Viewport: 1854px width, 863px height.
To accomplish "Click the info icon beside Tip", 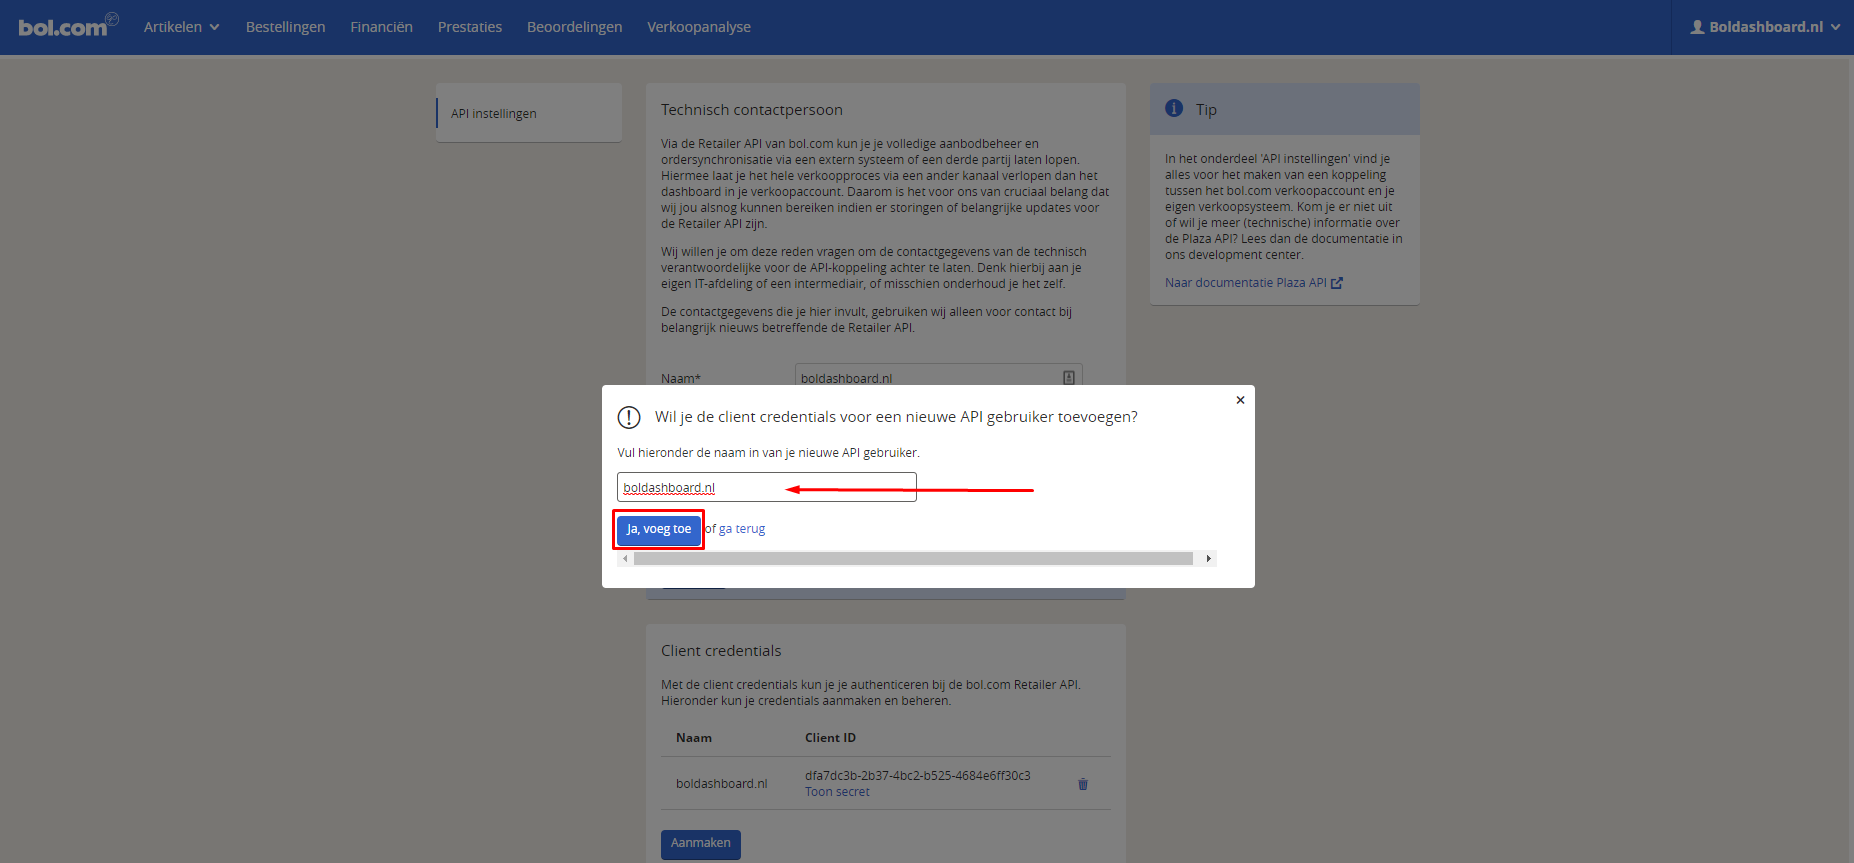I will click(x=1174, y=109).
